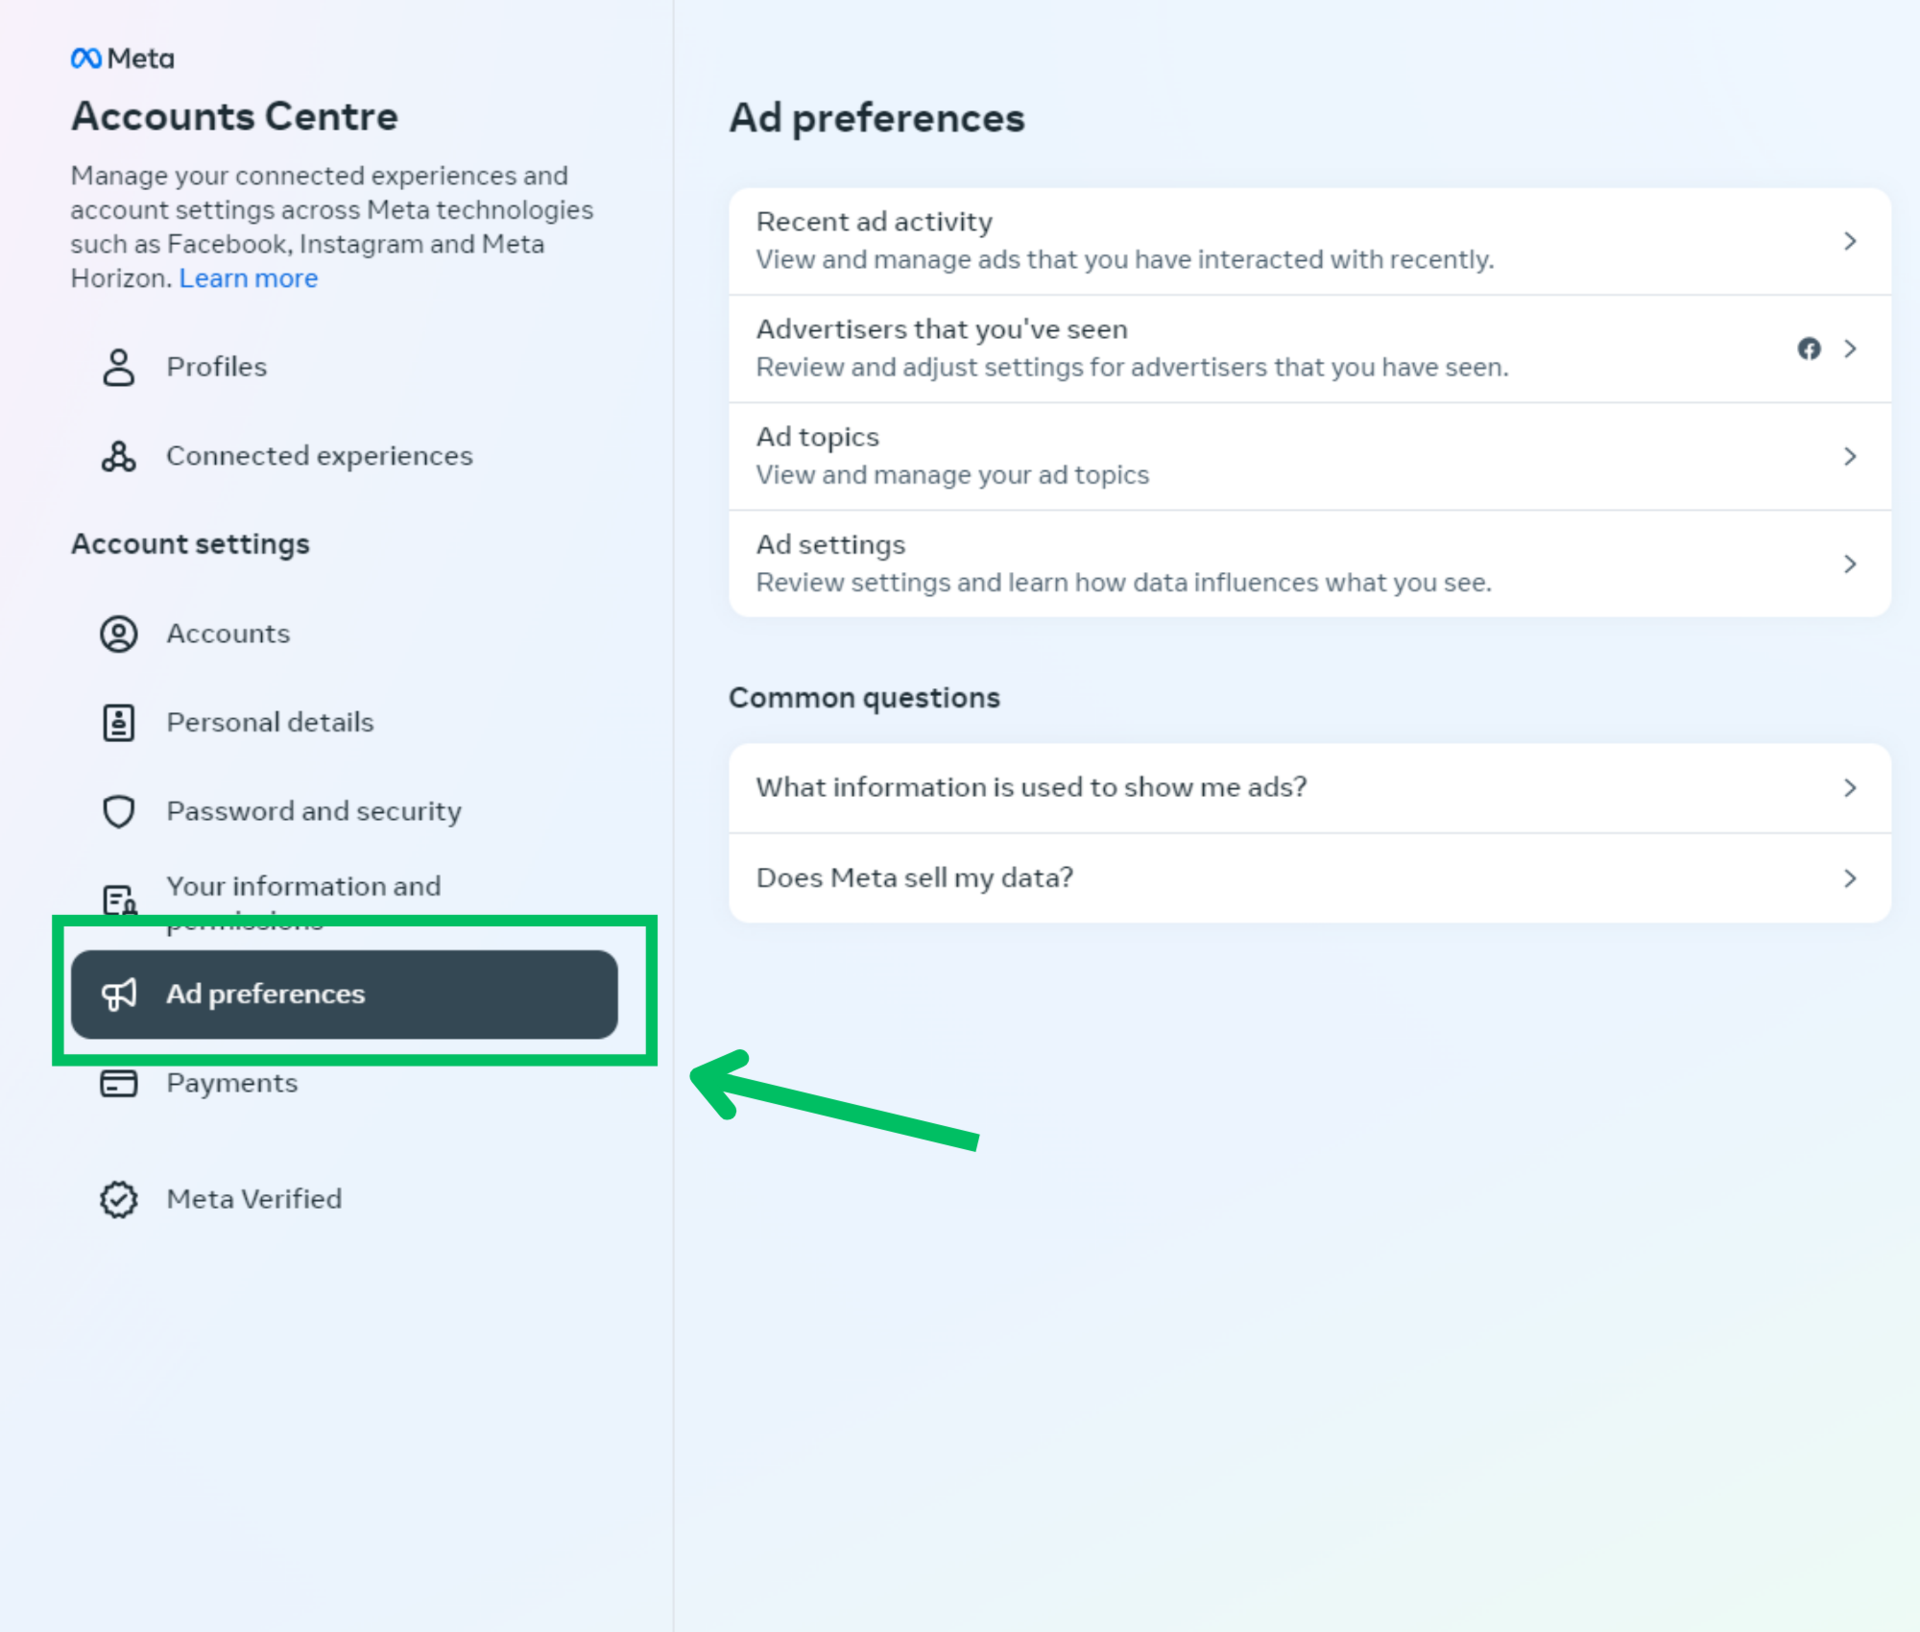Image resolution: width=1920 pixels, height=1632 pixels.
Task: Open Your information and permissions menu item
Action: click(303, 887)
